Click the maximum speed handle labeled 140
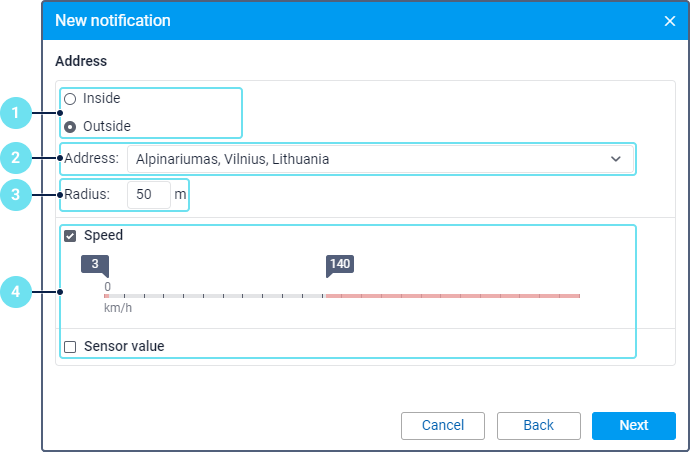 pos(340,265)
